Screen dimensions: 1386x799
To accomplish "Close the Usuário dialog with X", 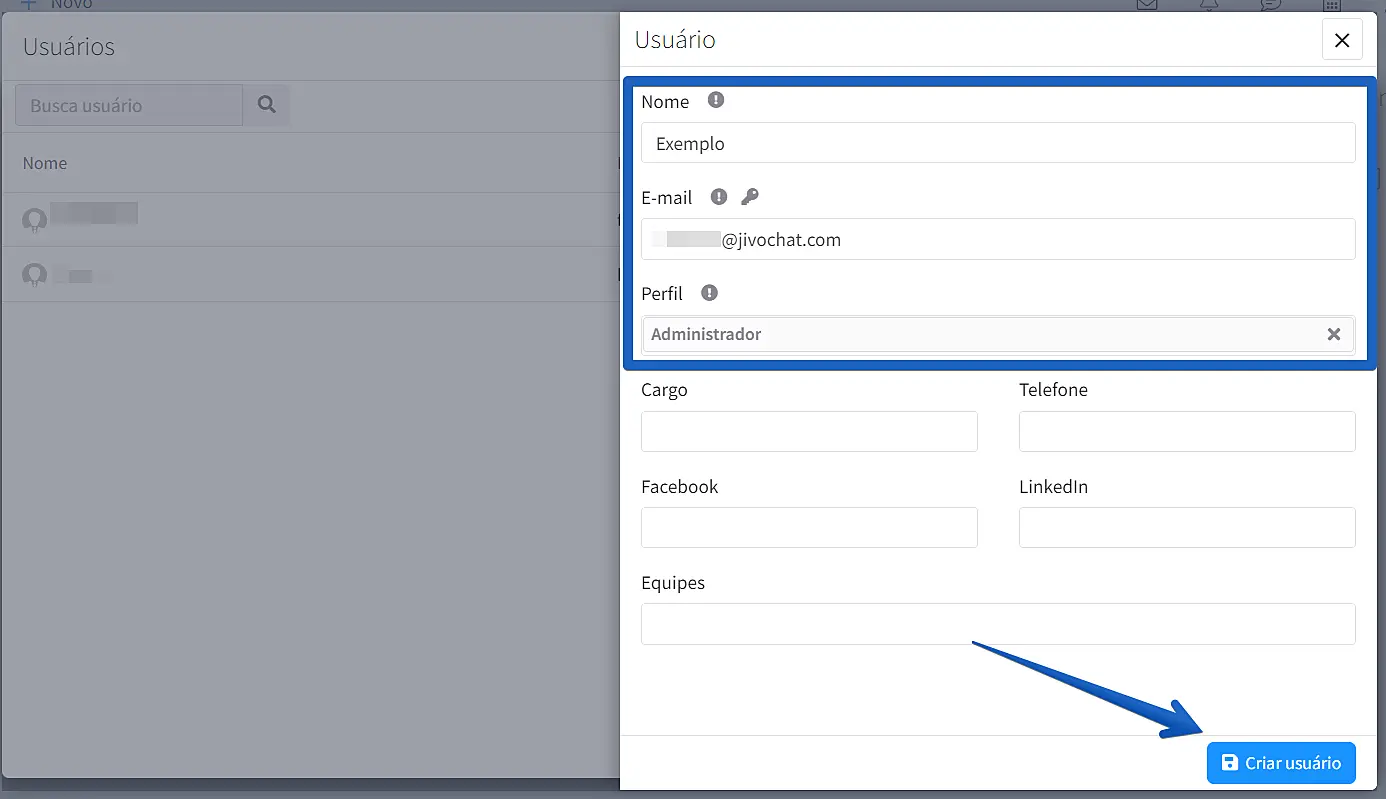I will 1341,40.
